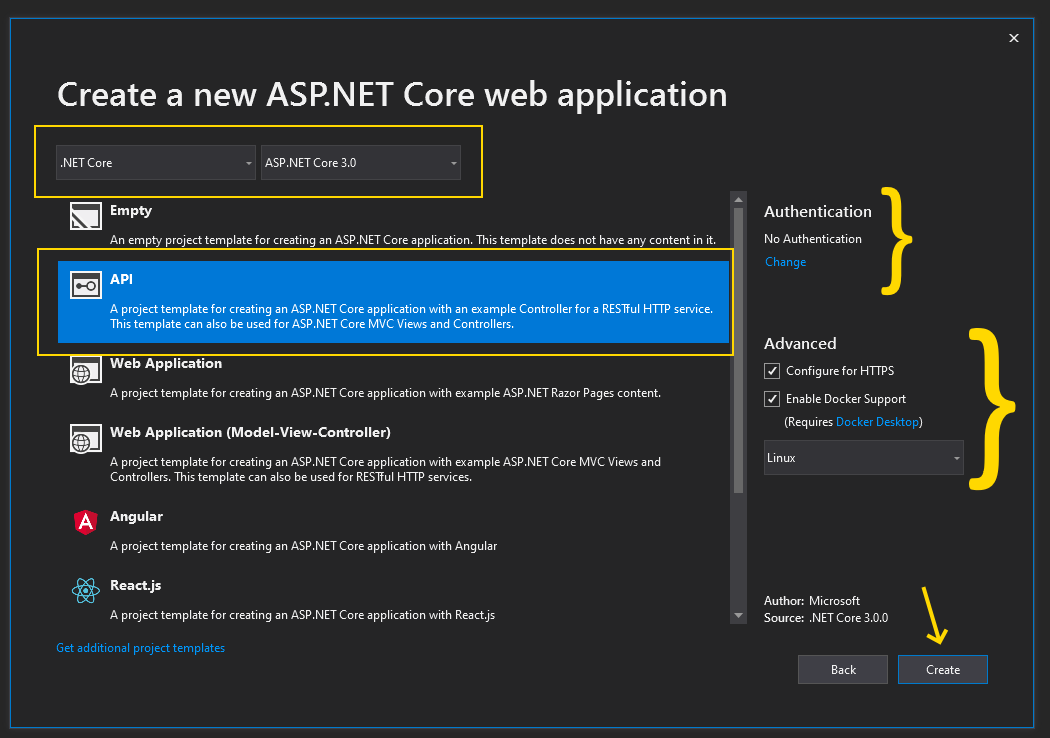Choose the Angular template entry
Screen dimensions: 1050x738
tap(136, 517)
